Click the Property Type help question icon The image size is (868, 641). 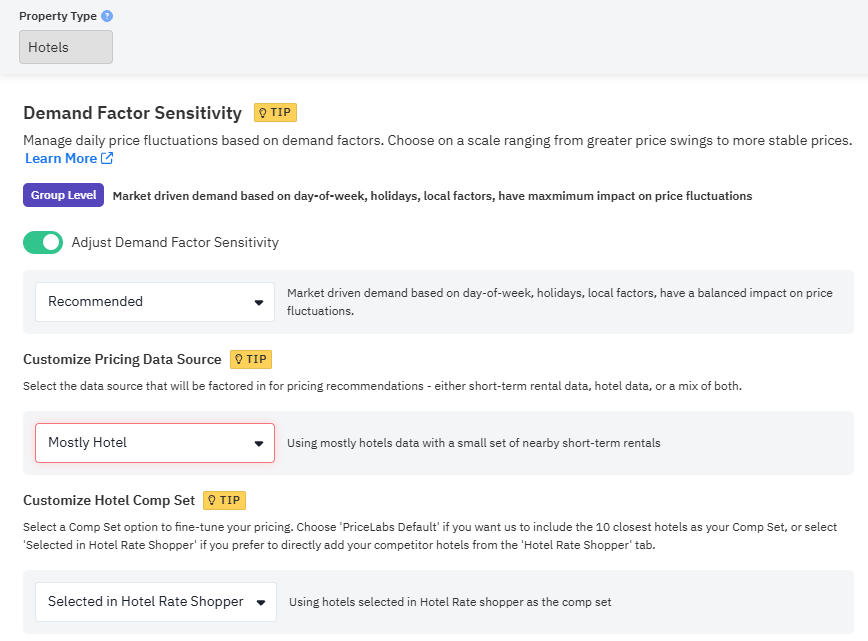click(107, 16)
